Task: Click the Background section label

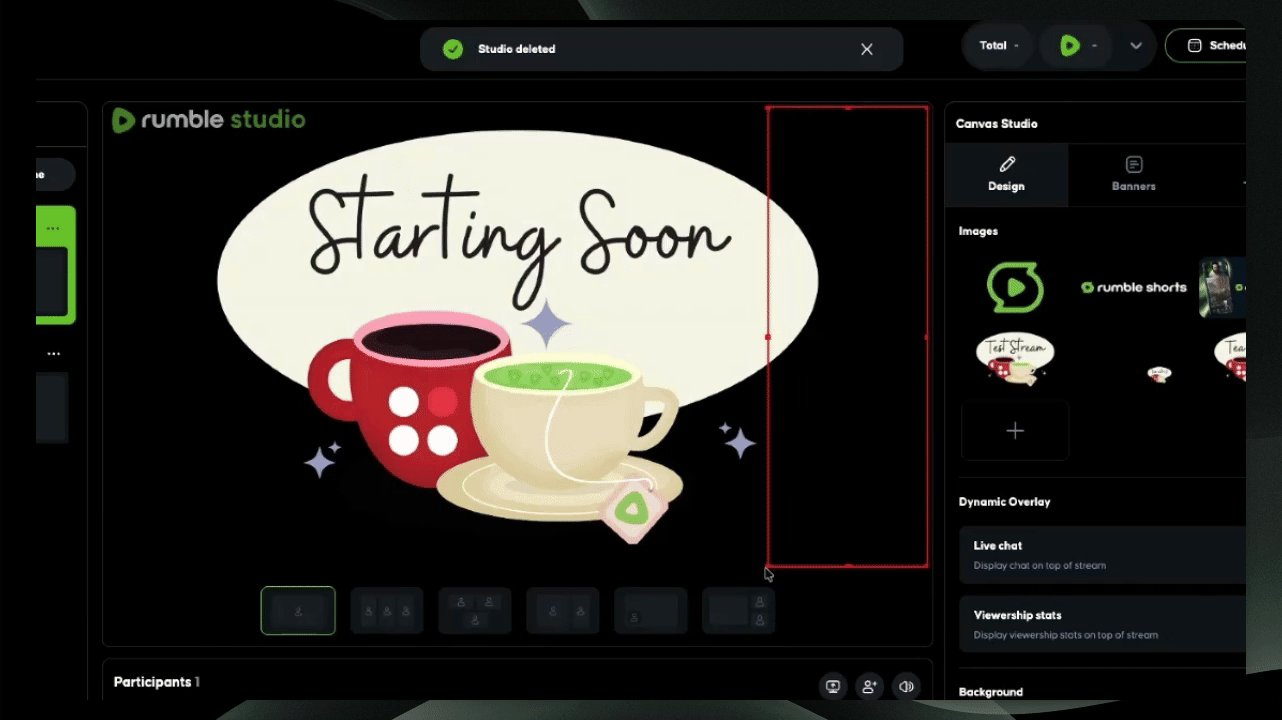Action: click(x=990, y=692)
